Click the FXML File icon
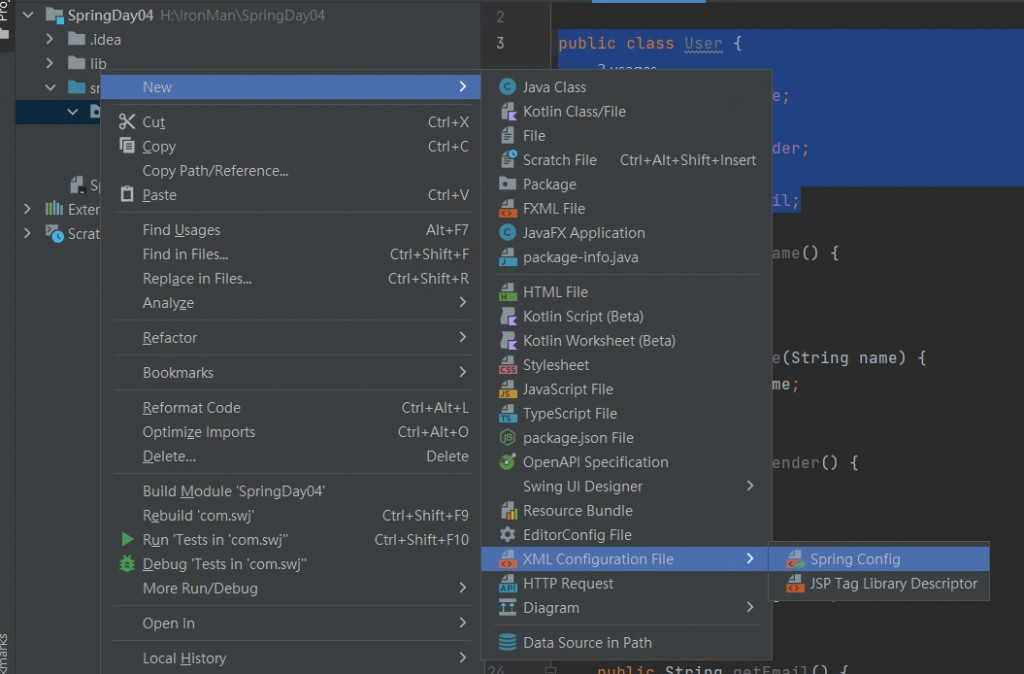The image size is (1024, 674). coord(507,209)
